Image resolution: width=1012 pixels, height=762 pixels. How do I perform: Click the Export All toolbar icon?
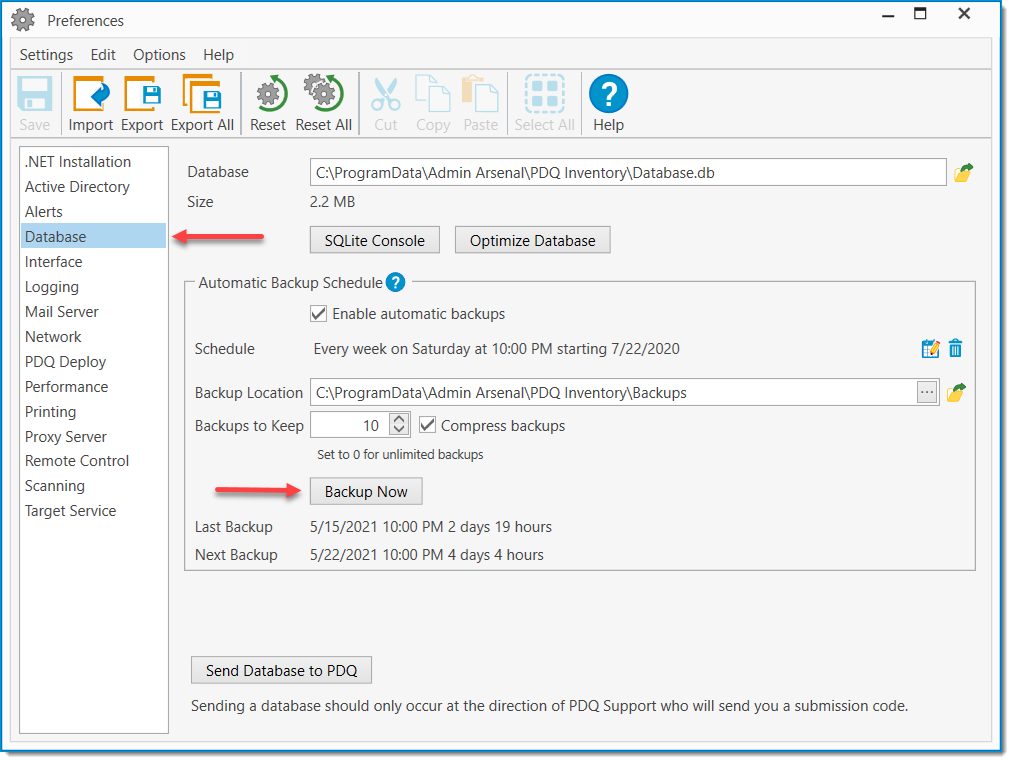click(202, 103)
